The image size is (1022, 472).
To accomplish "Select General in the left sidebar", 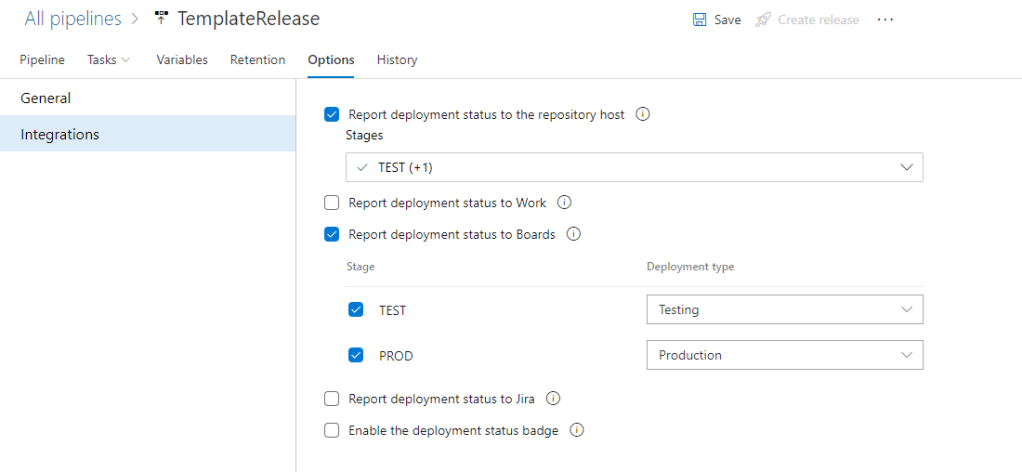I will coord(46,98).
